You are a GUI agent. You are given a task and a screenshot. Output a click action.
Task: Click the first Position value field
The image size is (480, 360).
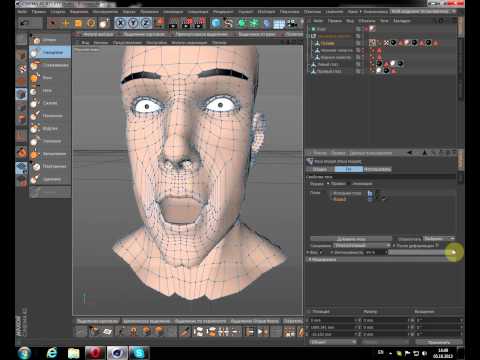332,320
